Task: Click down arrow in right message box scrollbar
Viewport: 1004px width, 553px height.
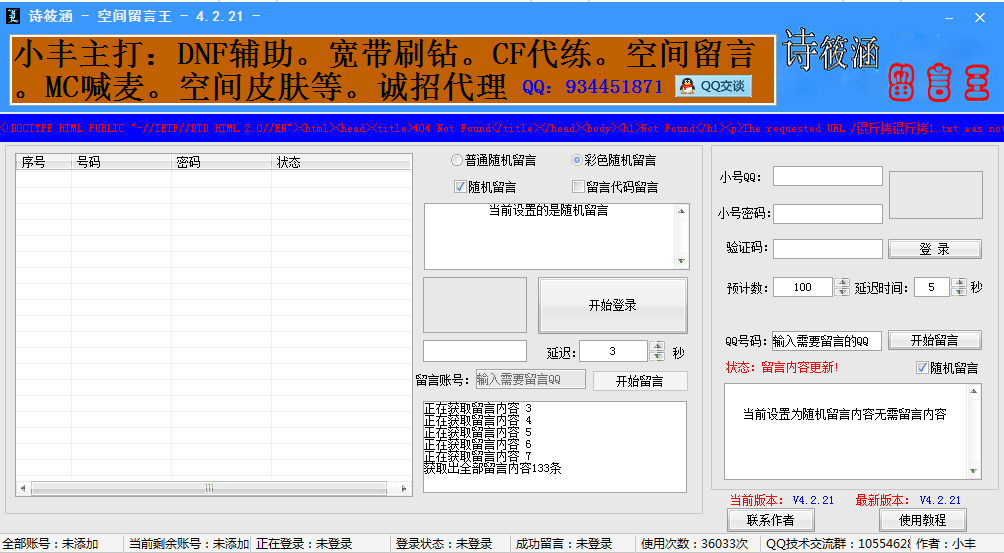Action: tap(973, 471)
